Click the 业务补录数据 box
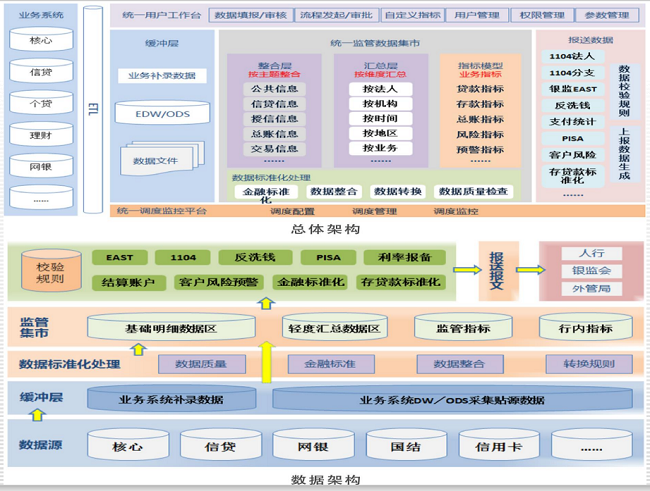 162,76
